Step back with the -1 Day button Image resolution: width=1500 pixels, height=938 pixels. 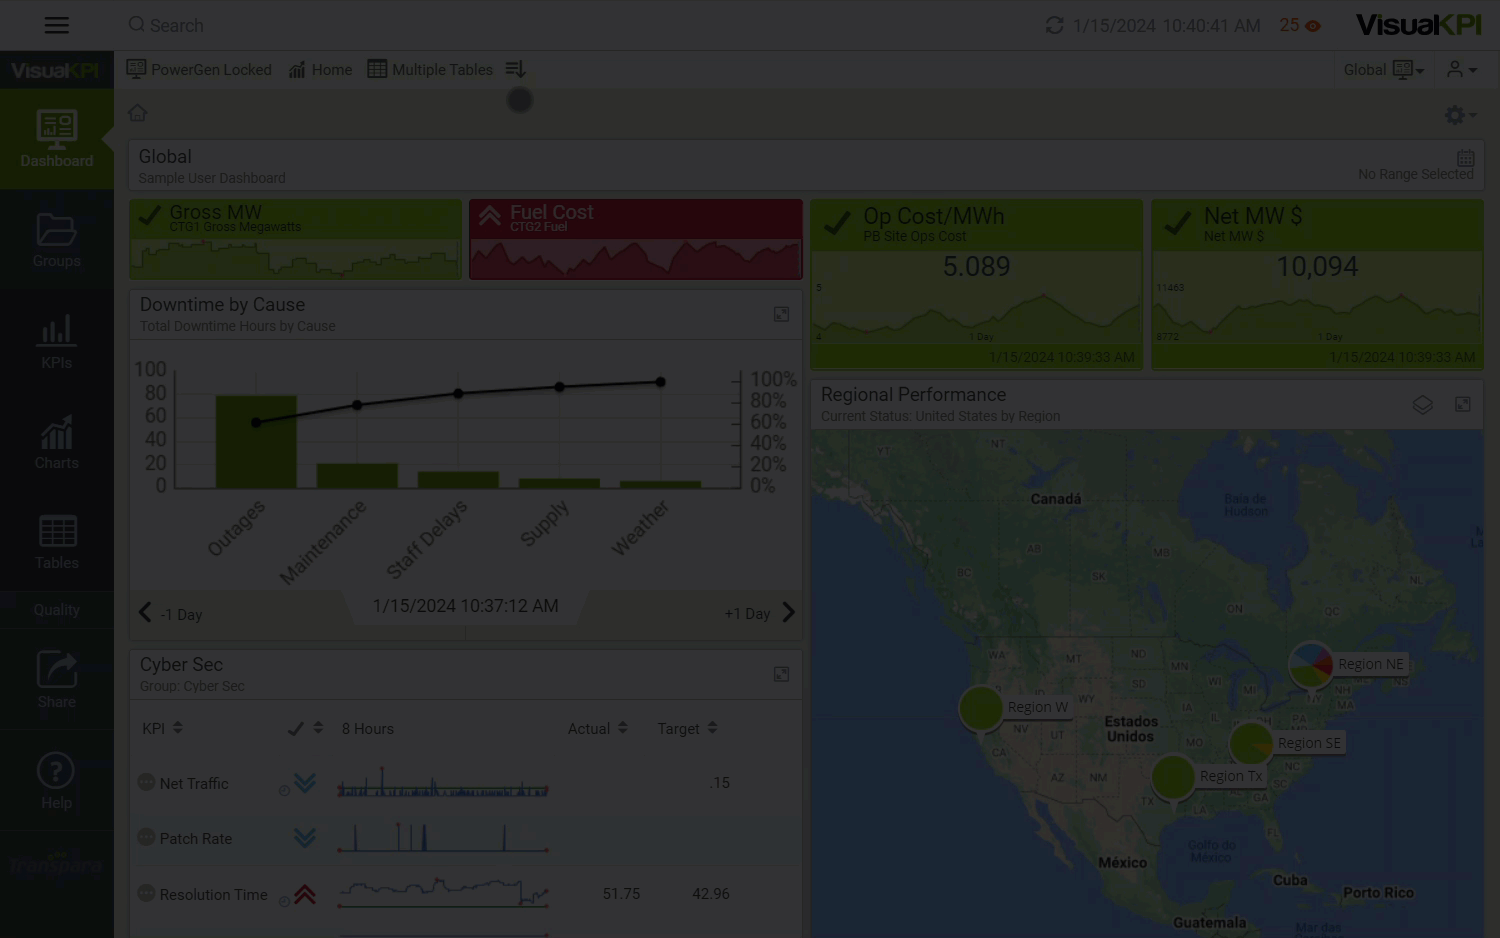tap(171, 613)
